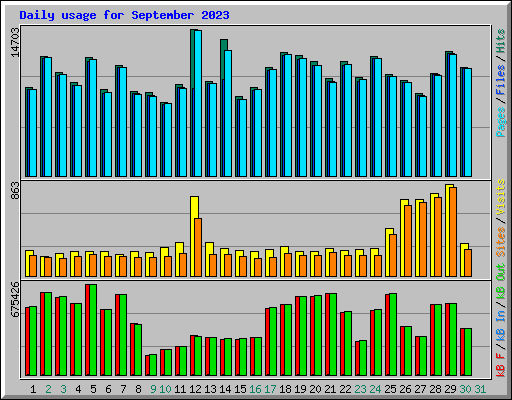The width and height of the screenshot is (512, 400).
Task: Click the green kB bar for day 5
Action: tap(93, 330)
